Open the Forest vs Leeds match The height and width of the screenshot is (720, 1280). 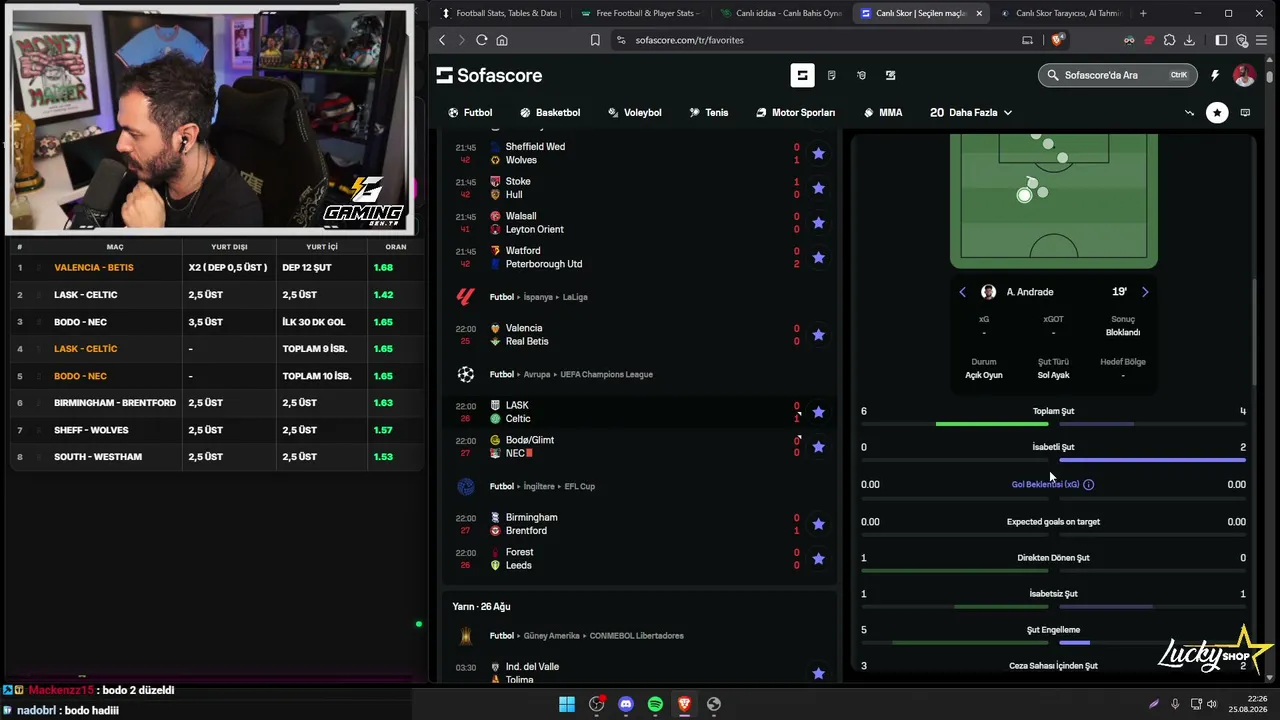pyautogui.click(x=640, y=559)
